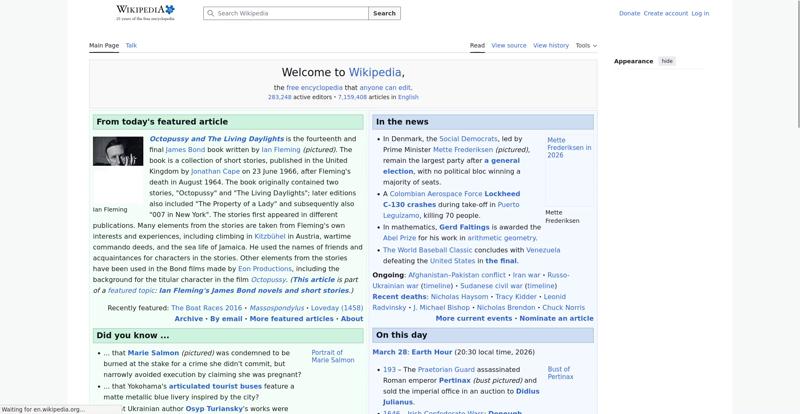Select the View history tab
The image size is (800, 414).
point(550,45)
